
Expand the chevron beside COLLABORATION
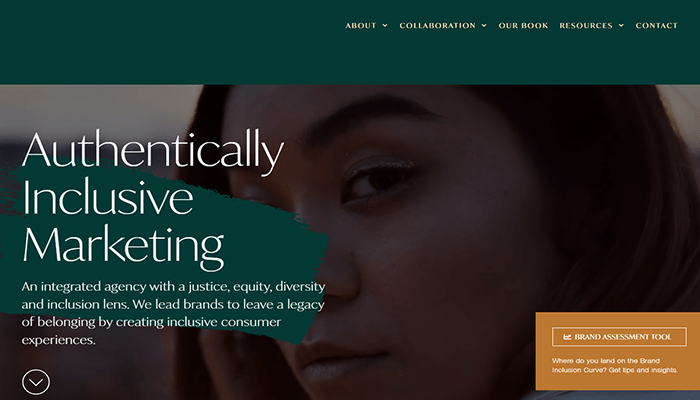click(x=484, y=26)
